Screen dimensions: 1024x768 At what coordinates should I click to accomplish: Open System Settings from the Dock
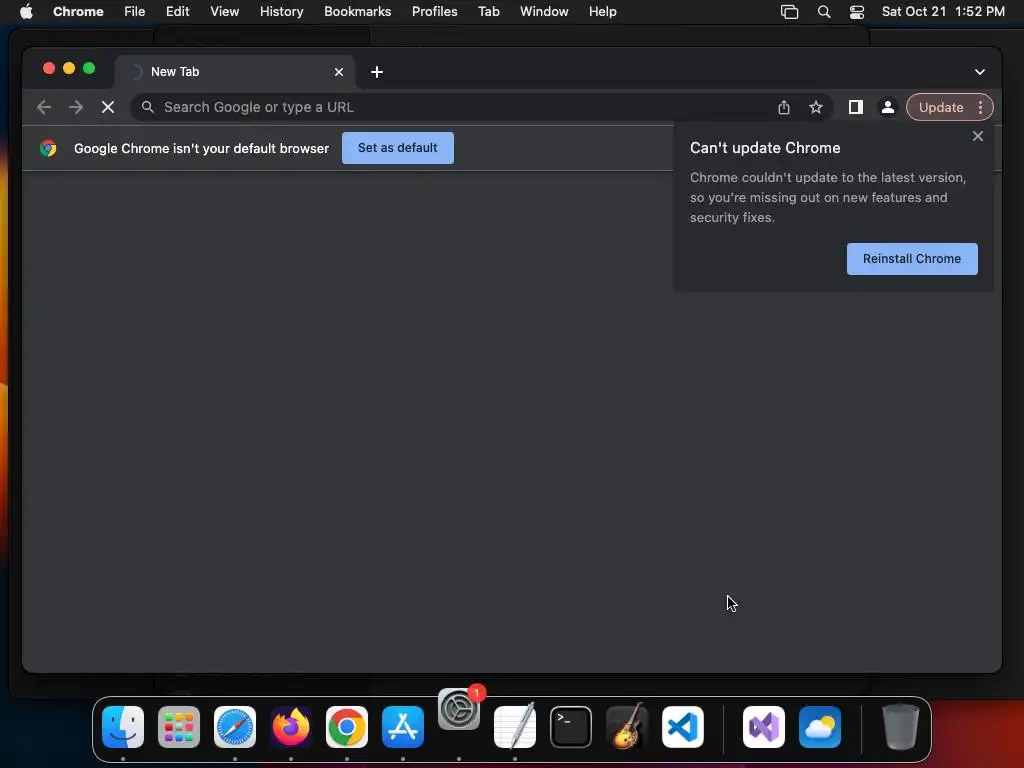pos(459,709)
